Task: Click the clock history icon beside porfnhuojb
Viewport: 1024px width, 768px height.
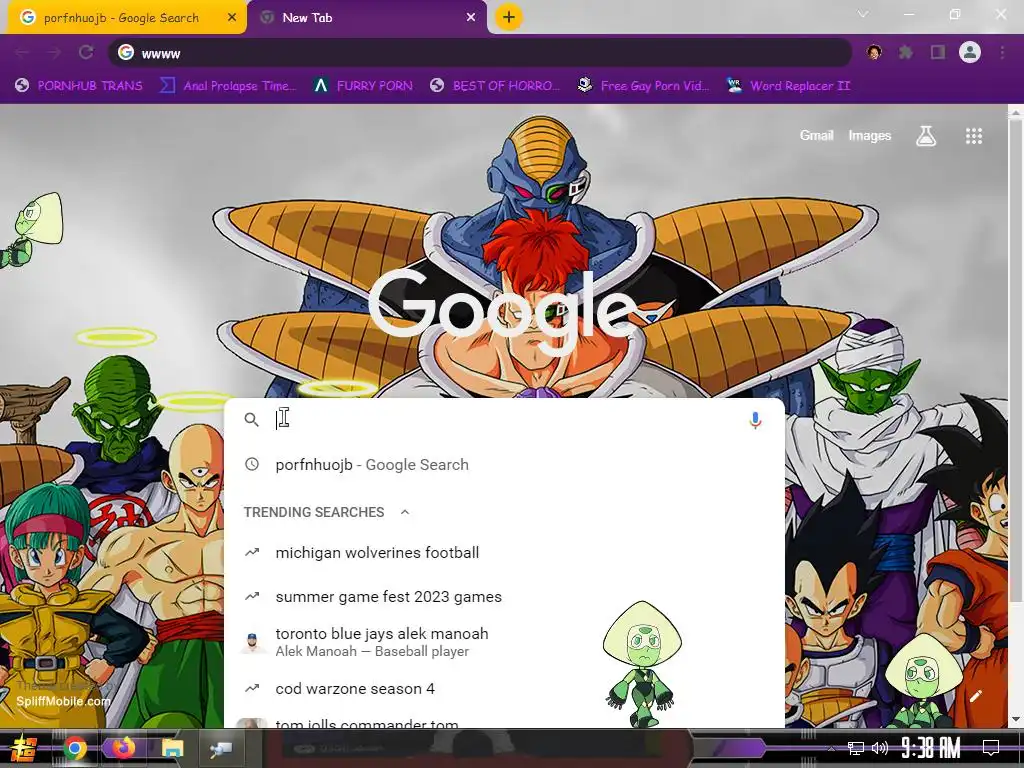Action: (251, 464)
